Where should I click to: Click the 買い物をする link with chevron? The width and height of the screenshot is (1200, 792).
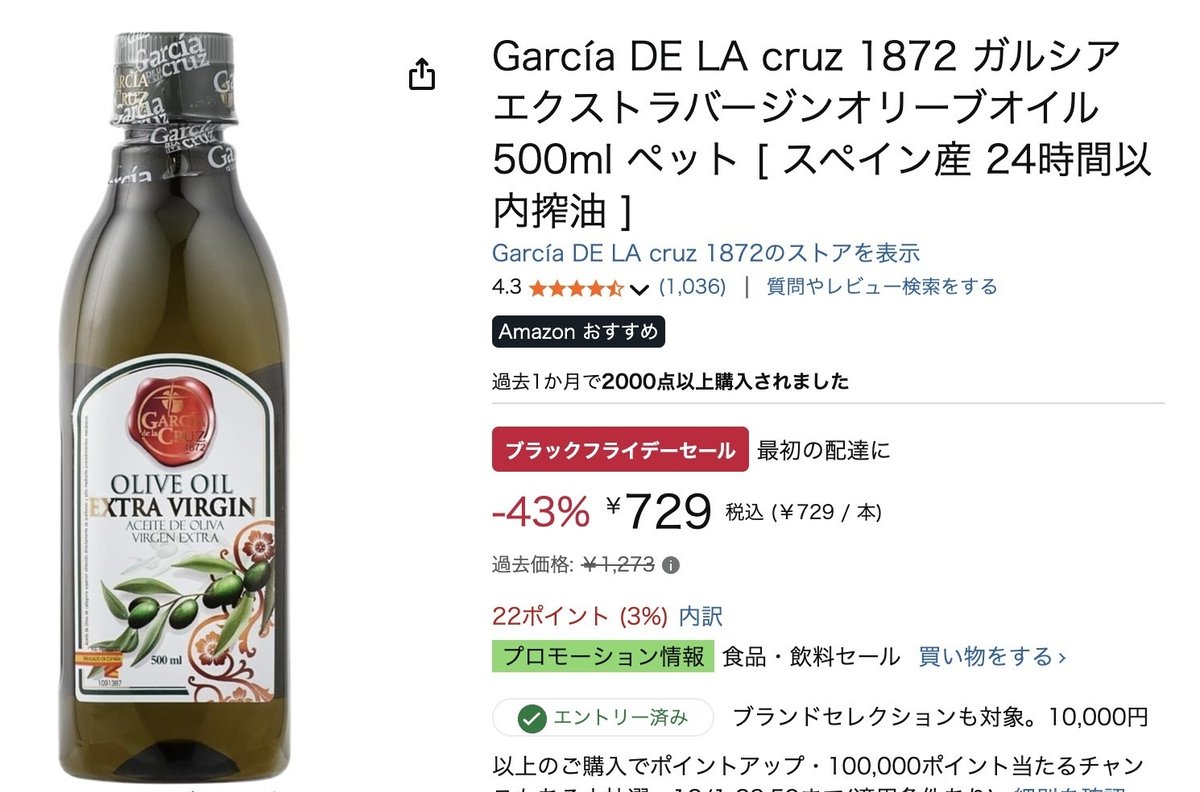[992, 657]
